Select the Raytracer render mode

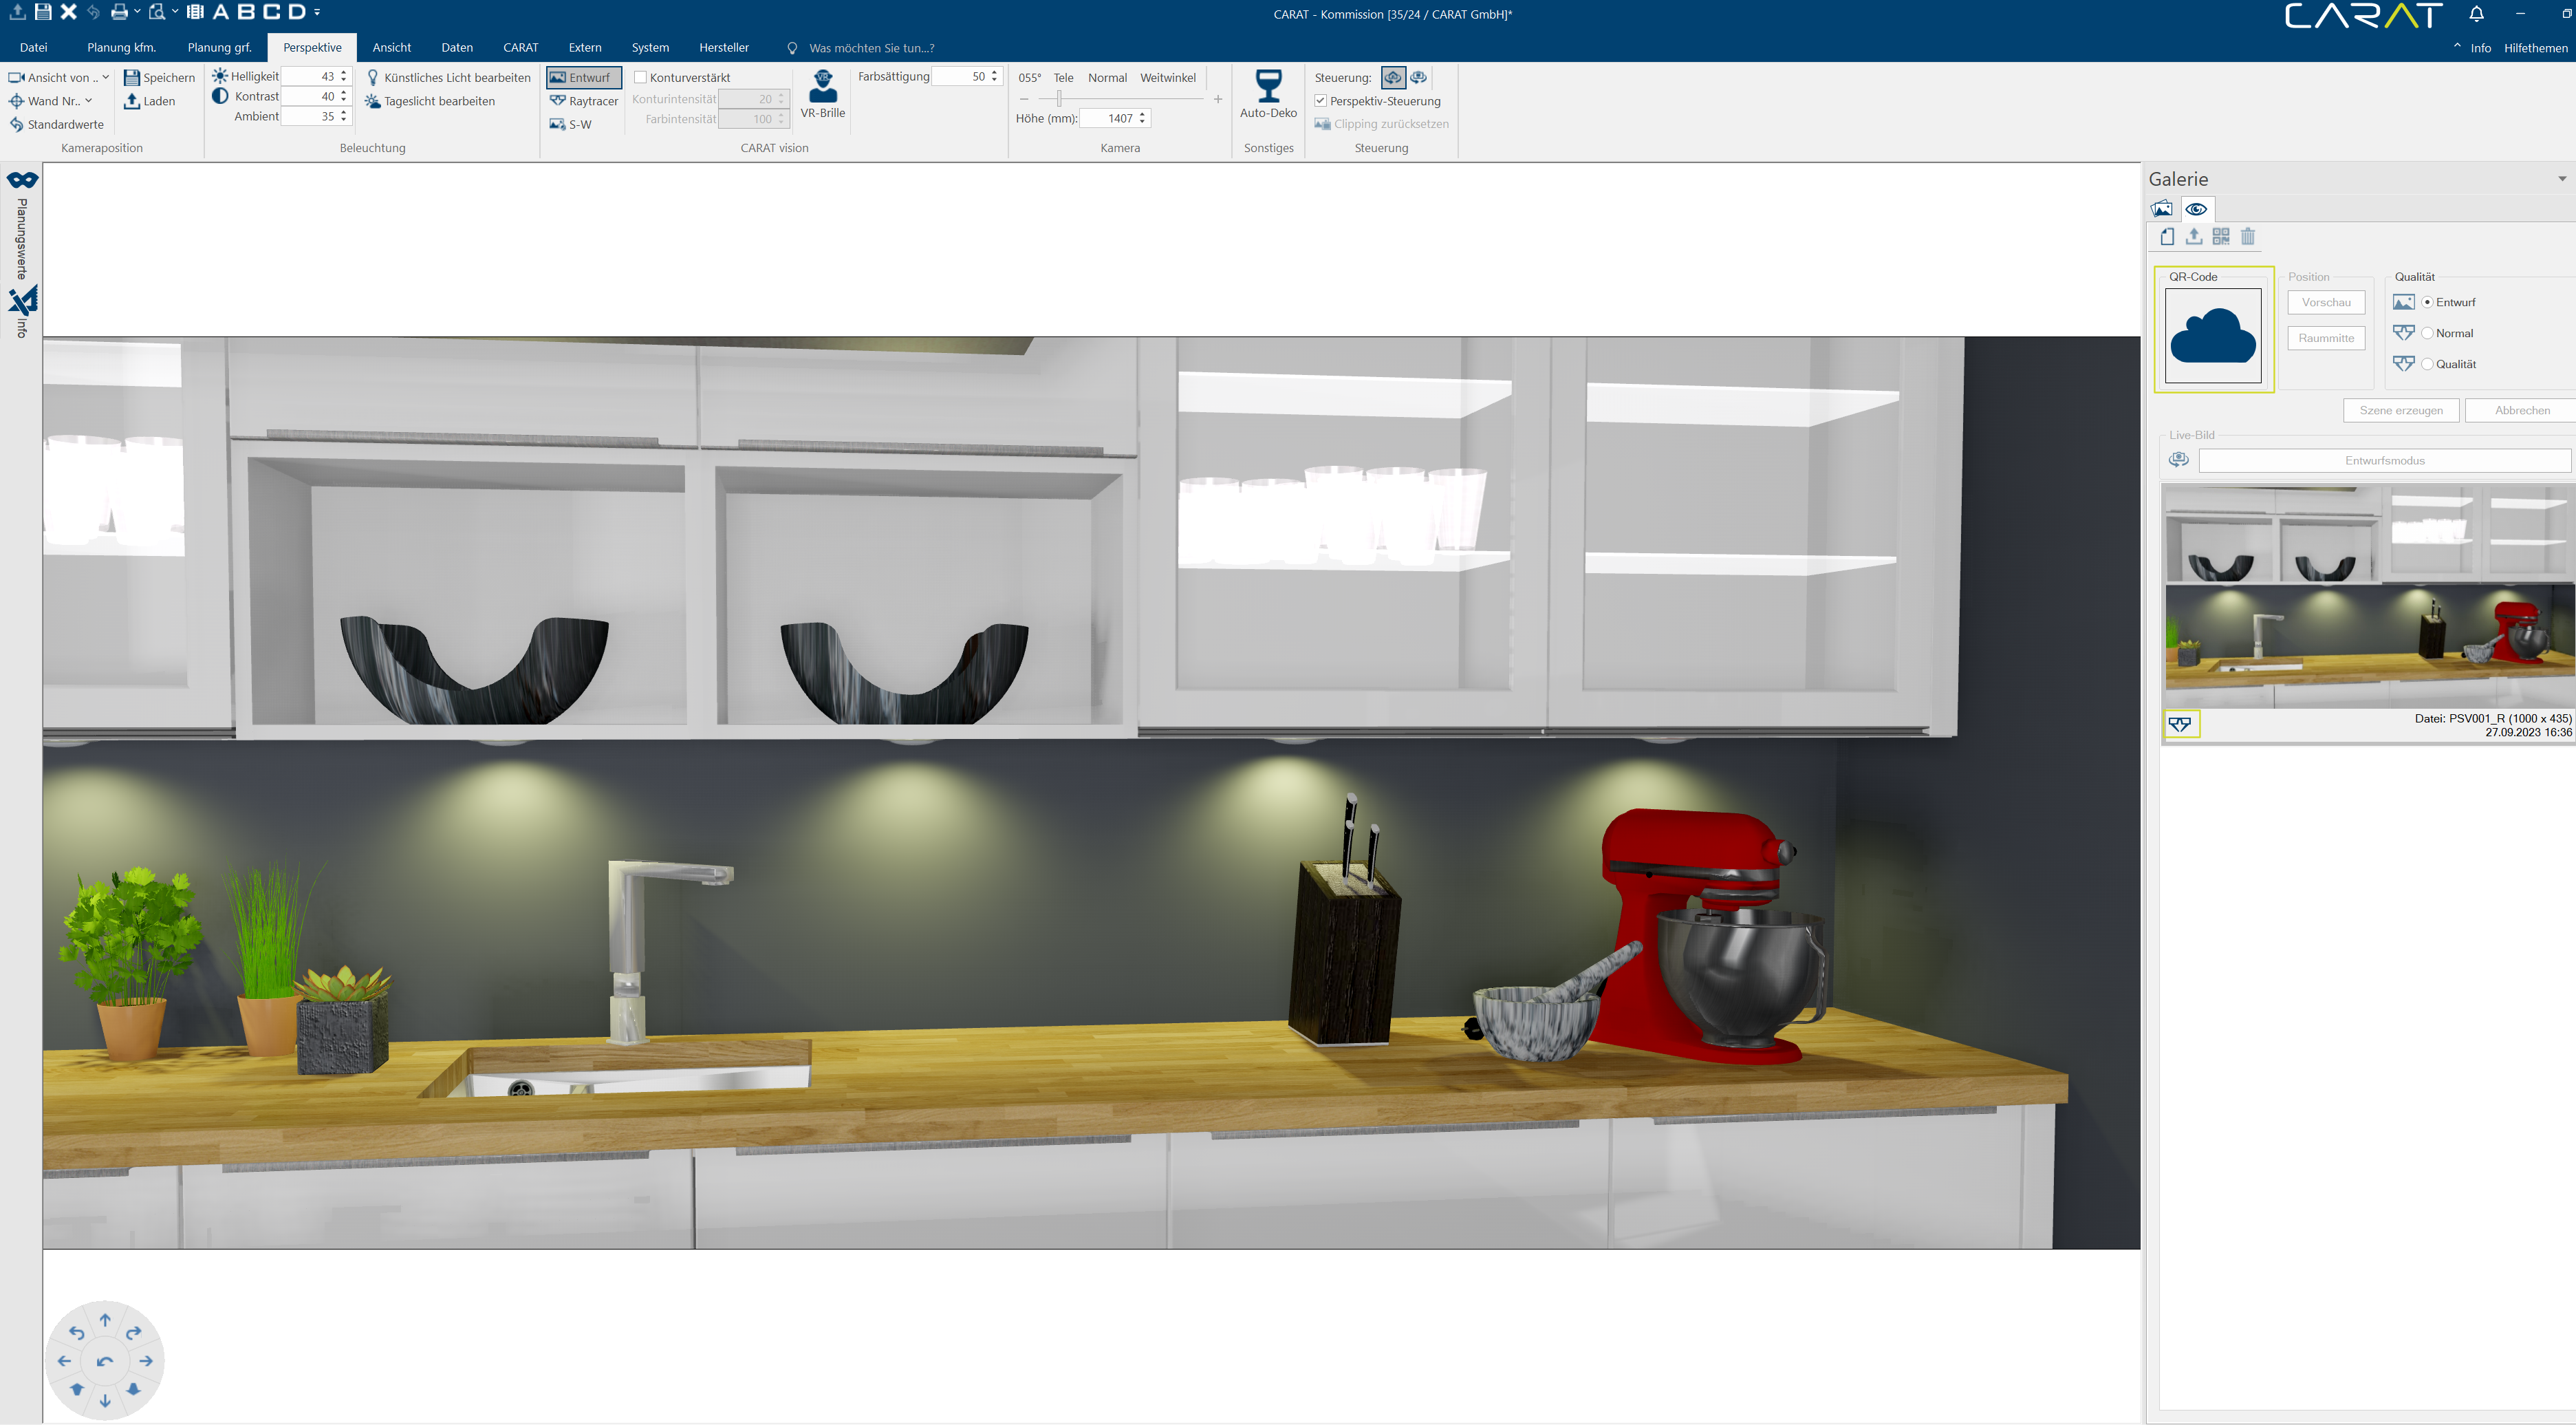584,101
